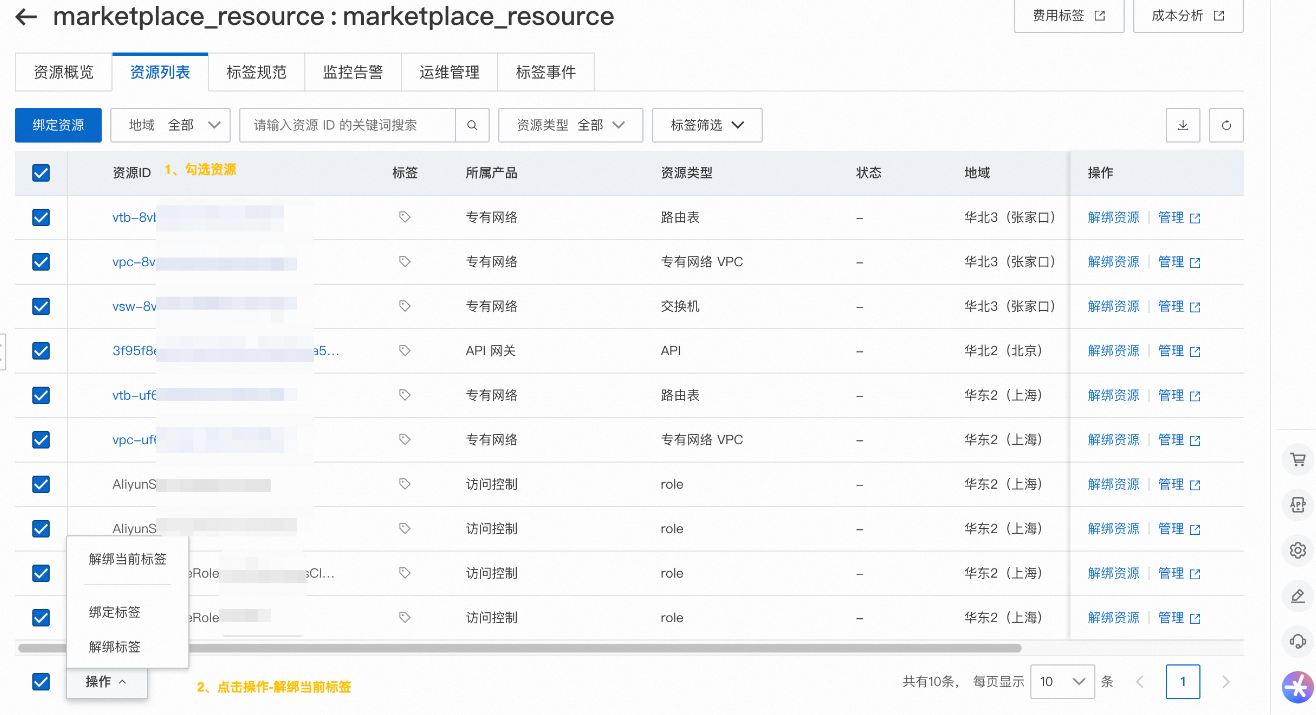Screen dimensions: 1316x715
Task: Switch to the 运维管理 tab
Action: [449, 73]
